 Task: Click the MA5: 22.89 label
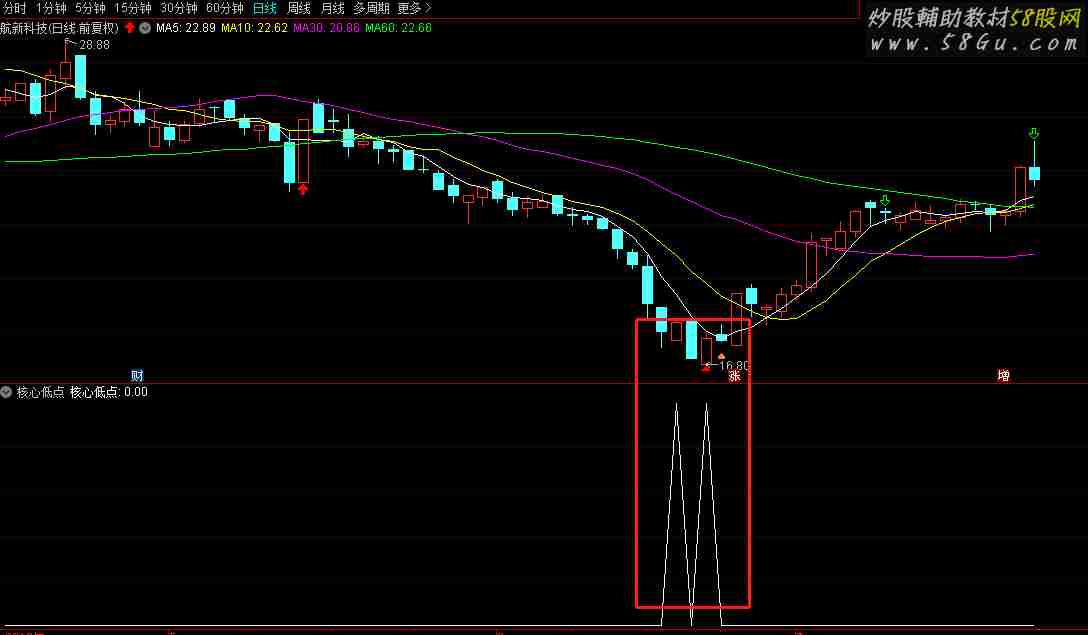[x=185, y=28]
